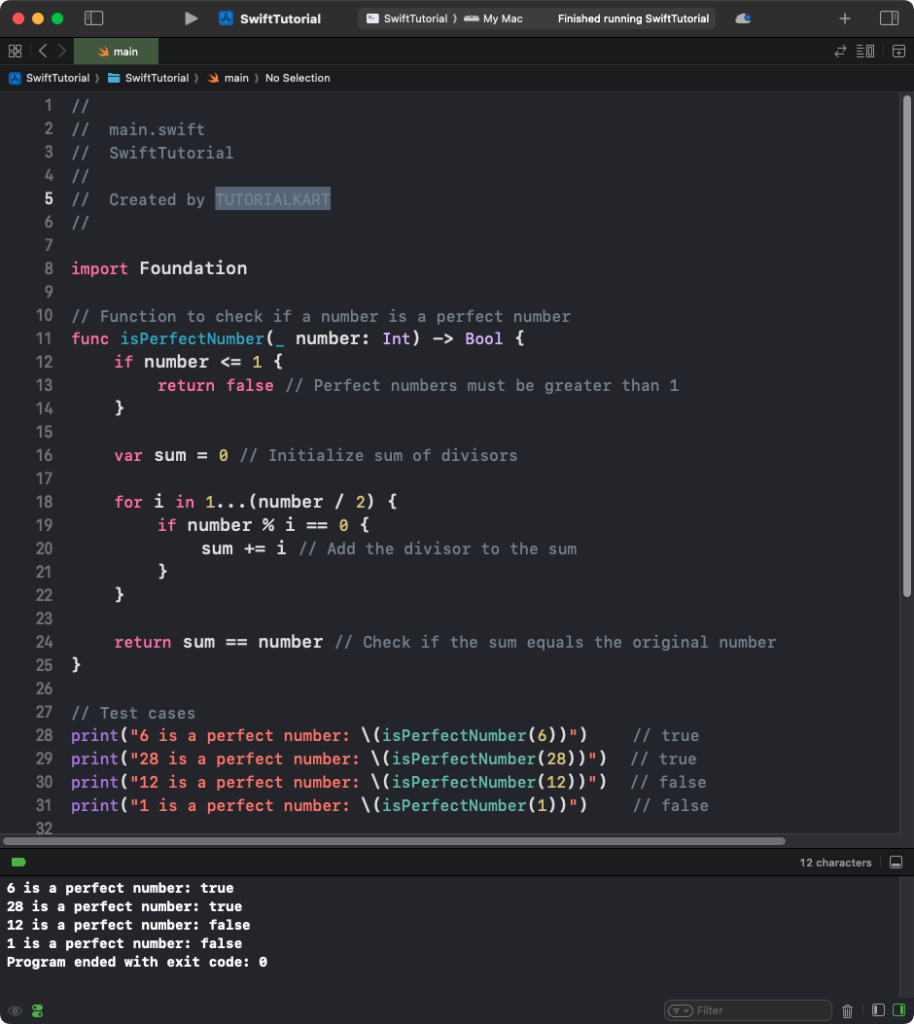Clear the console with the trash icon
914x1024 pixels.
click(846, 1009)
